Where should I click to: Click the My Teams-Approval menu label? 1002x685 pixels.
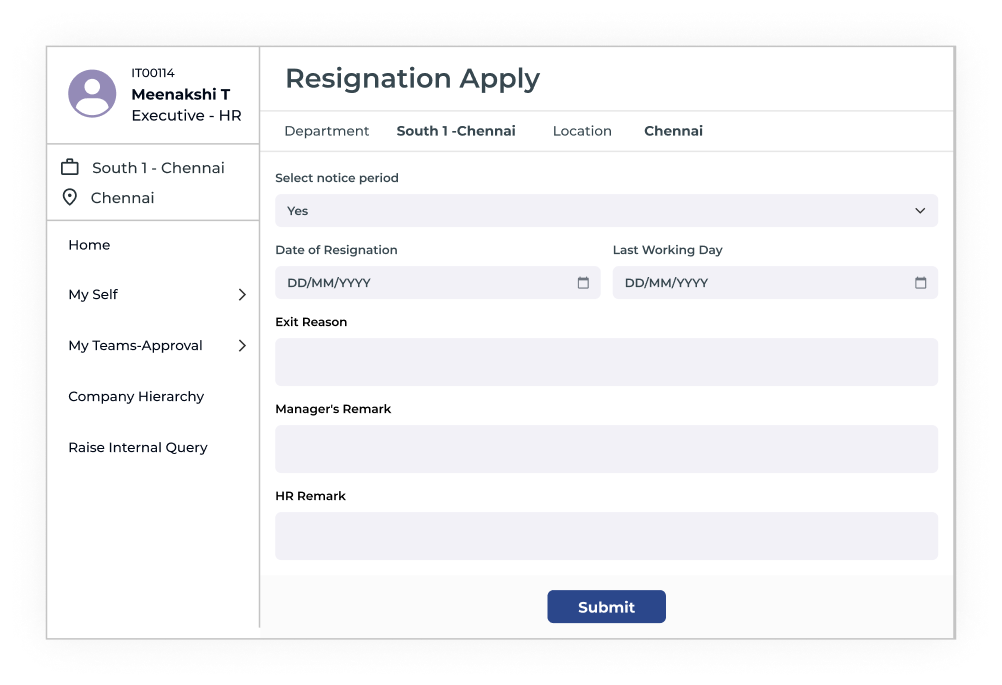coord(135,346)
